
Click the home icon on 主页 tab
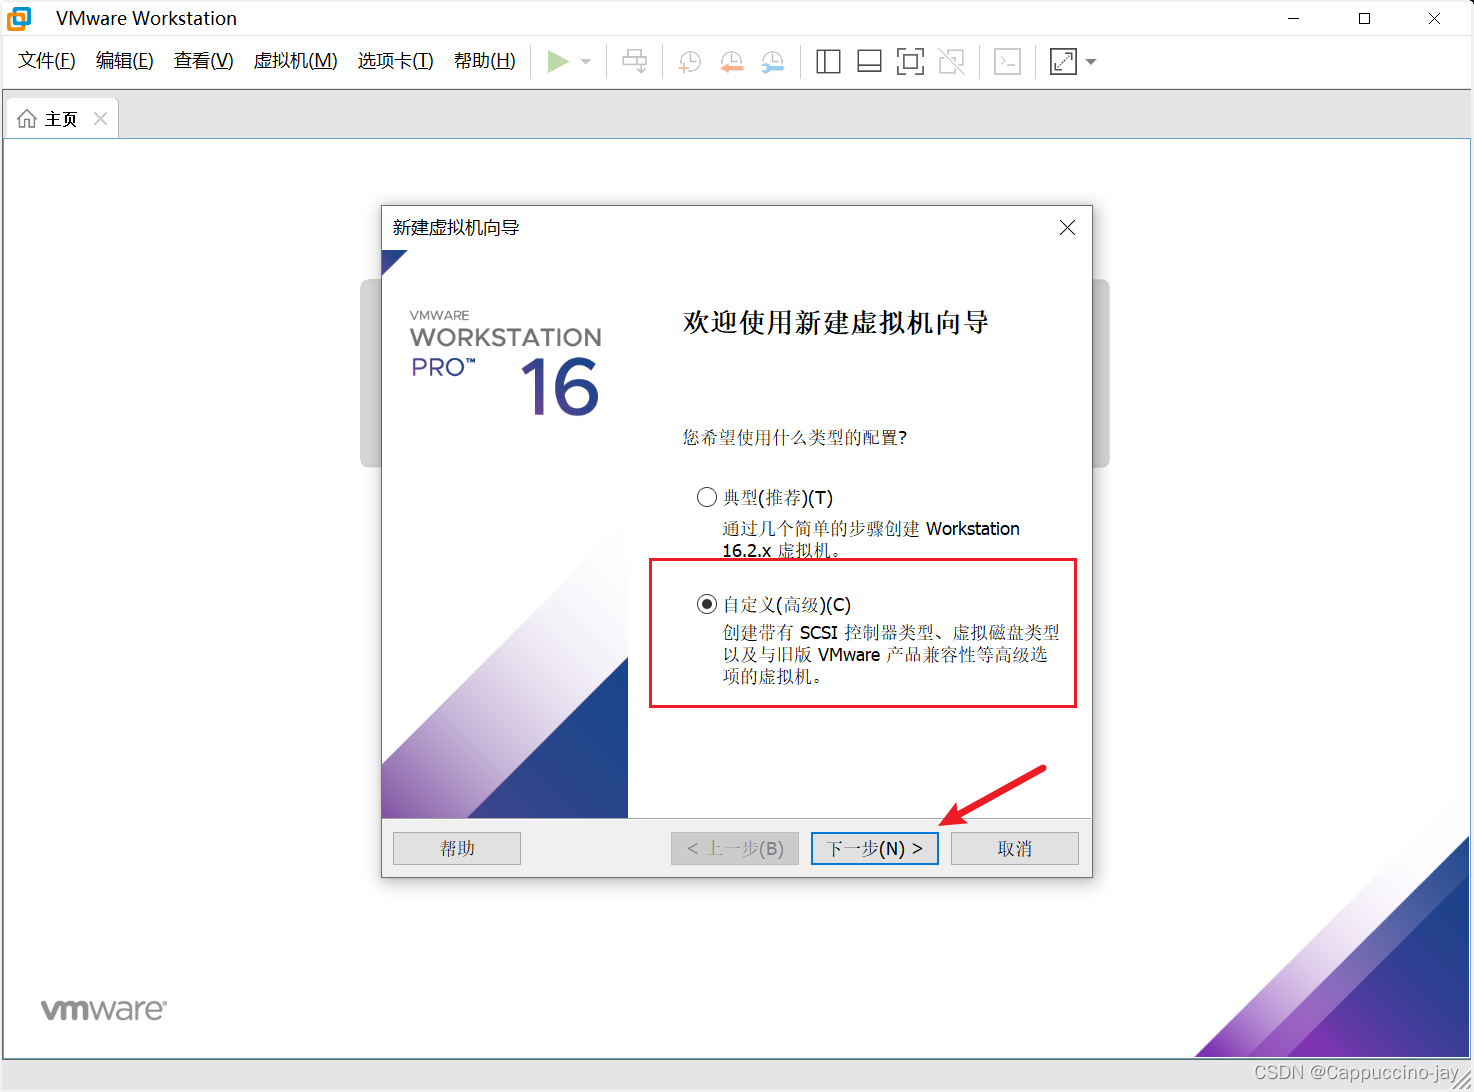click(27, 119)
